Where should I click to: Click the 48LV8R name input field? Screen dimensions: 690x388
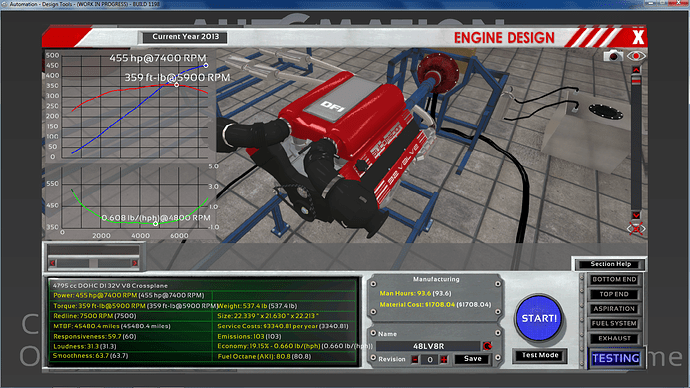click(x=428, y=346)
